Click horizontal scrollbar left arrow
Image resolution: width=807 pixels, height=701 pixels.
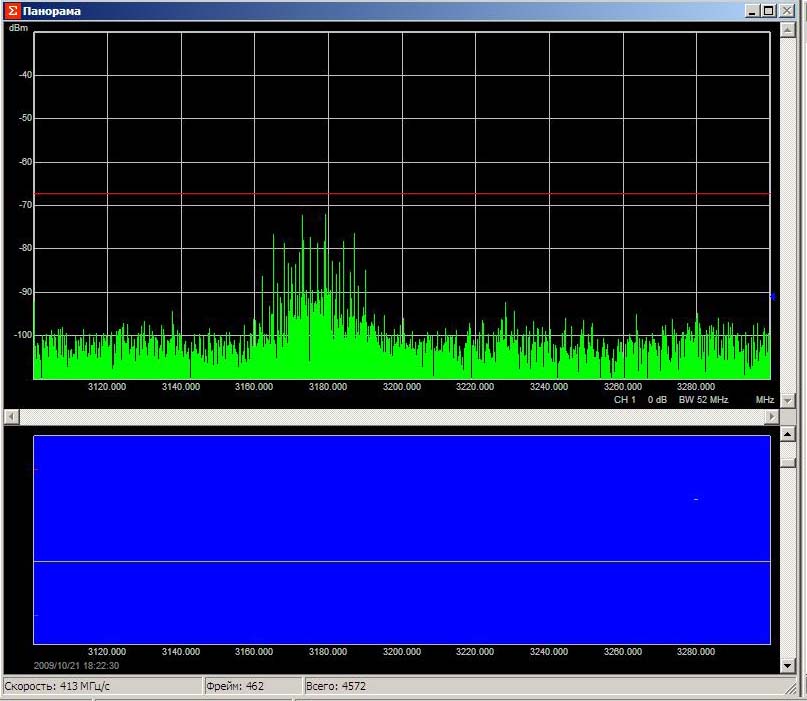(x=10, y=415)
